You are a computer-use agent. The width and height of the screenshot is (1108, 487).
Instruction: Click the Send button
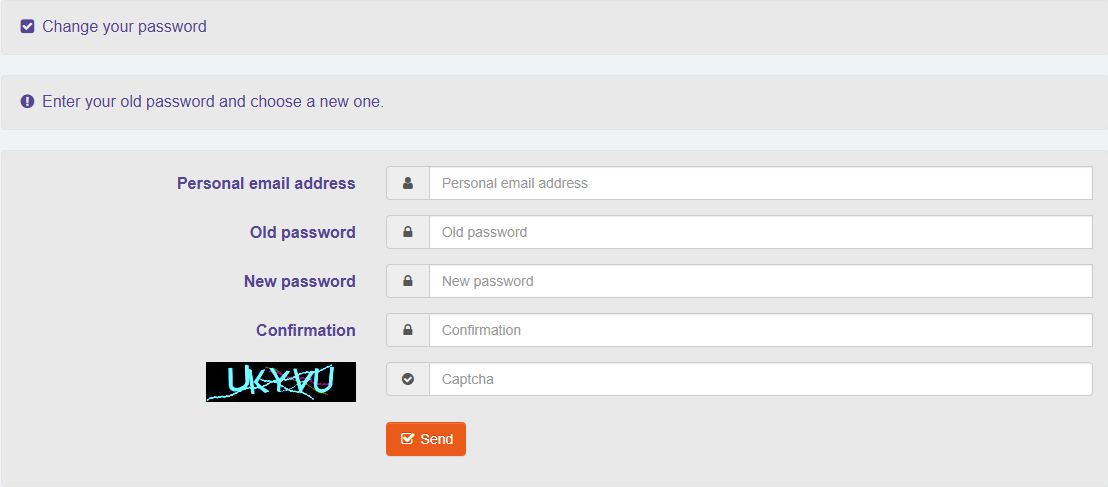point(426,439)
